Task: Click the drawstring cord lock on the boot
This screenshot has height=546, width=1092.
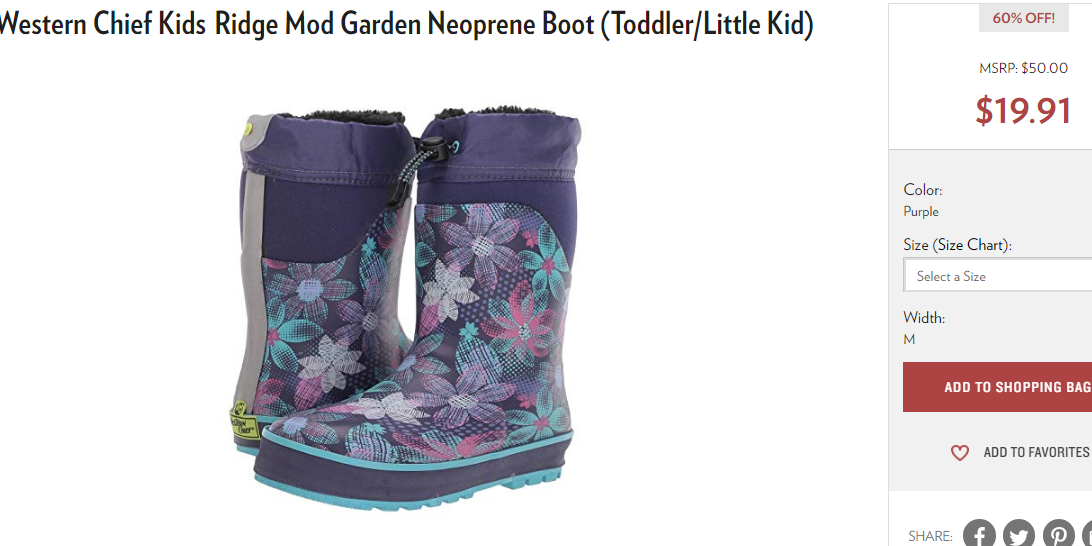Action: [433, 145]
